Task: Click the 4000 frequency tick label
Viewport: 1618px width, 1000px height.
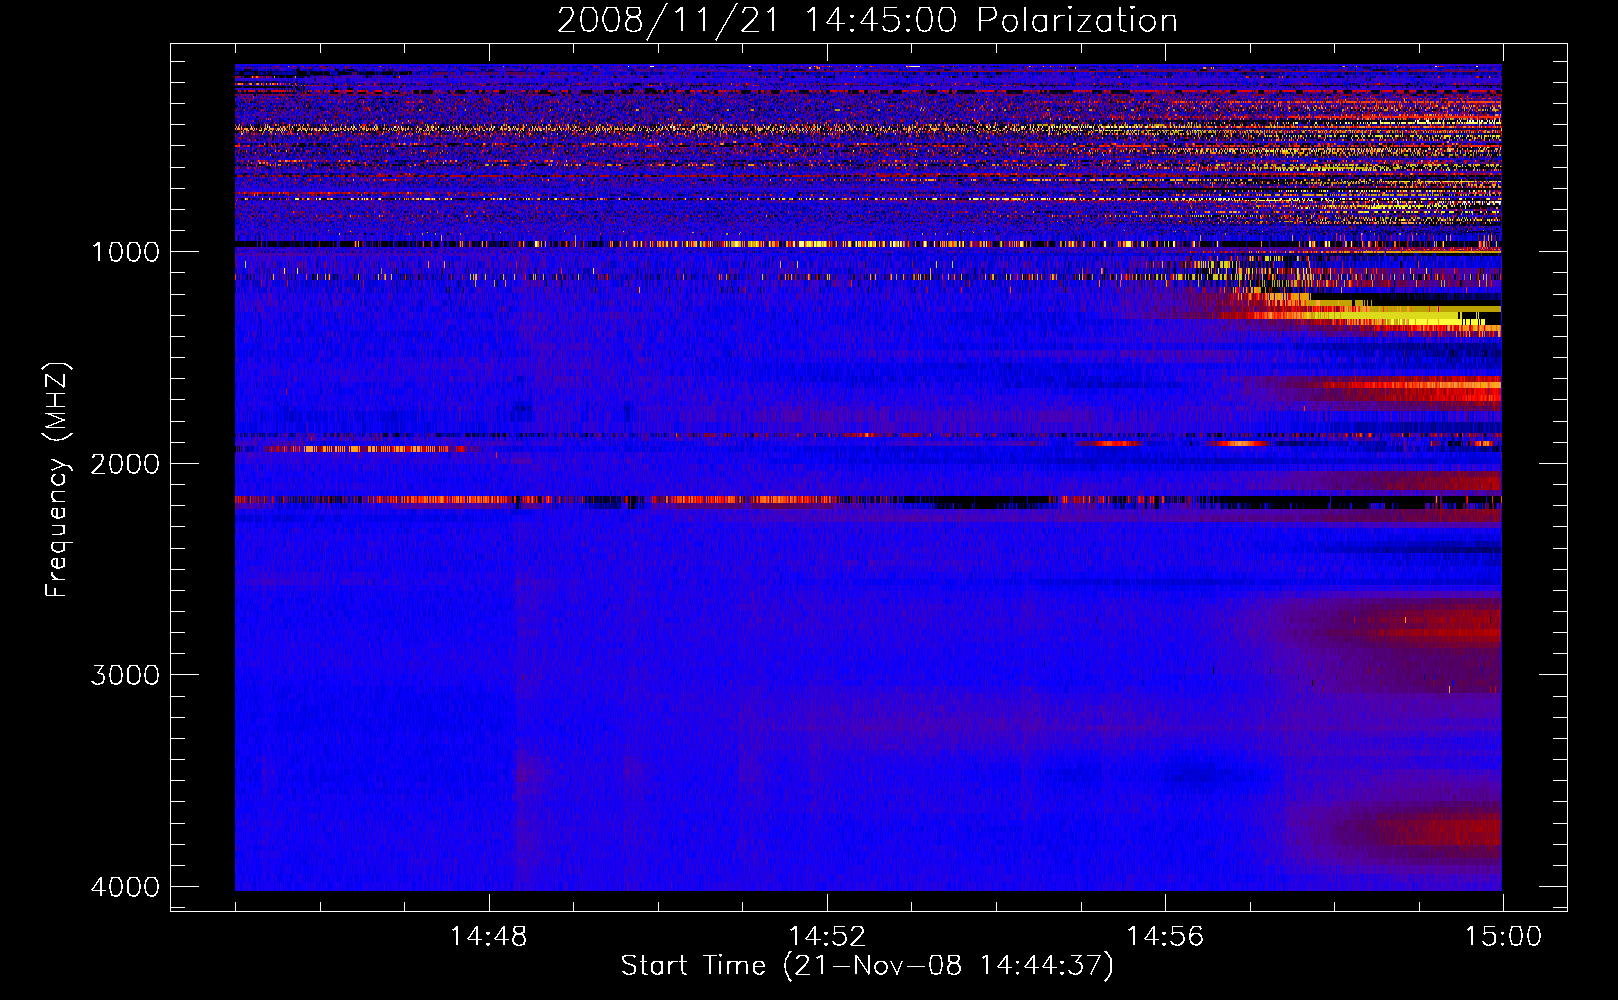Action: (125, 887)
